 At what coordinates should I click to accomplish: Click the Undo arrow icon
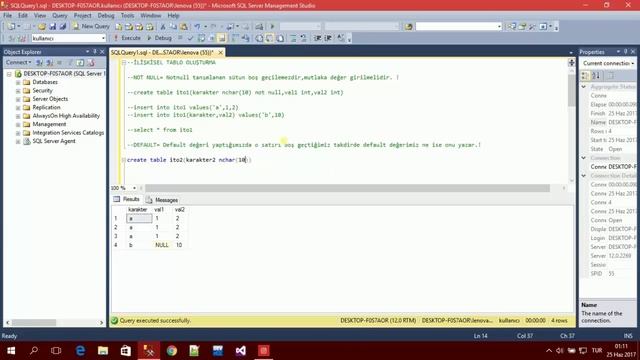pos(198,27)
